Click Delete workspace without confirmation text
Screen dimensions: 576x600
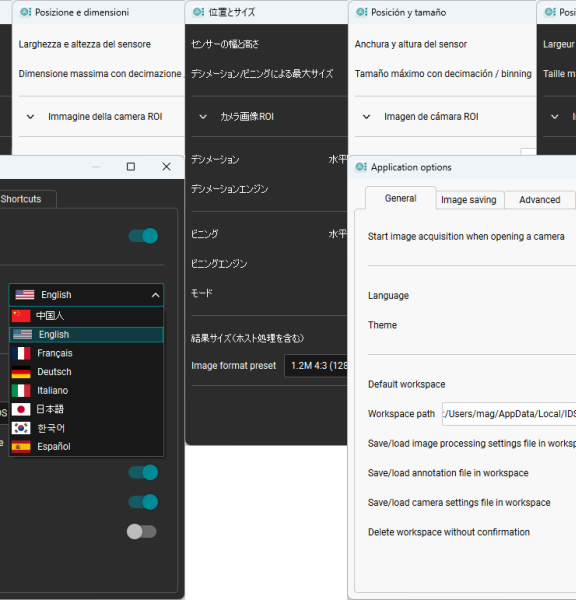(x=449, y=532)
